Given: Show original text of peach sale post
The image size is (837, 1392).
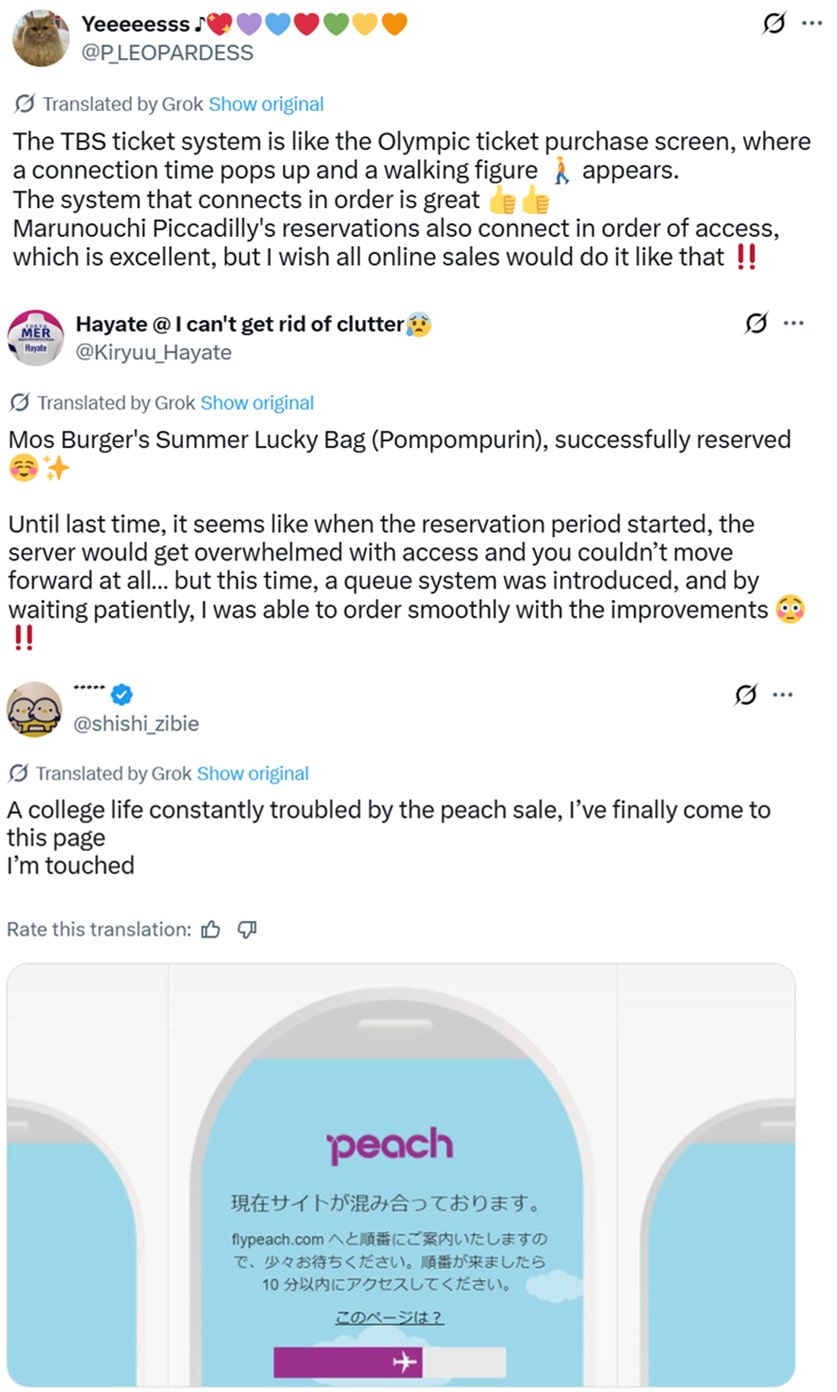Looking at the screenshot, I should [253, 774].
